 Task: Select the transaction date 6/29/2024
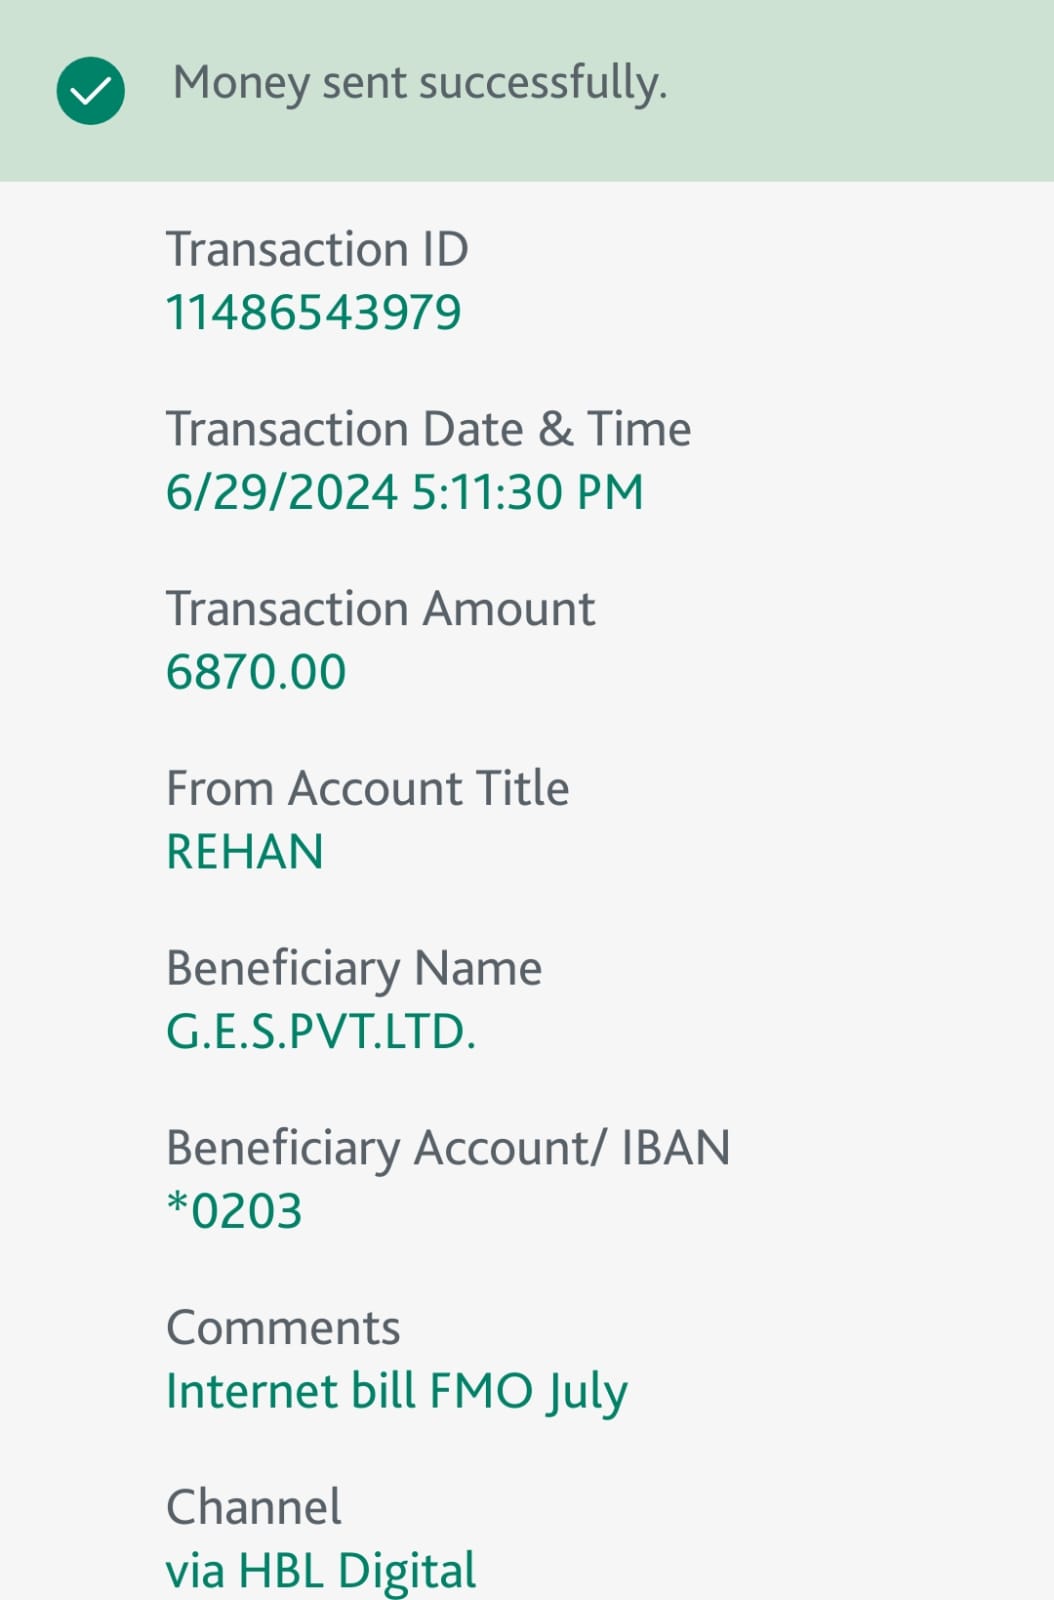282,492
